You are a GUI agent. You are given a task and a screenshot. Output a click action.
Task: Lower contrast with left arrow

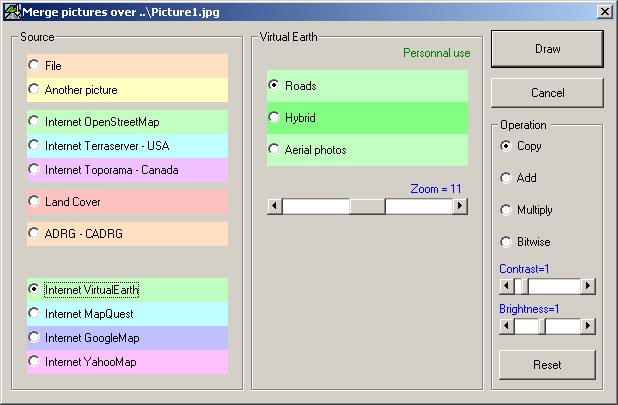point(506,286)
